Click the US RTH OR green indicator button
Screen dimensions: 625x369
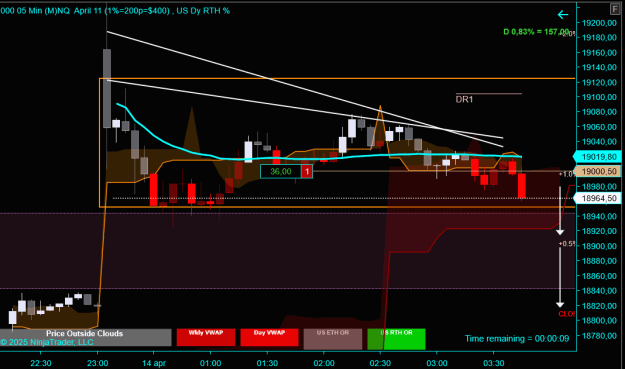pos(396,339)
